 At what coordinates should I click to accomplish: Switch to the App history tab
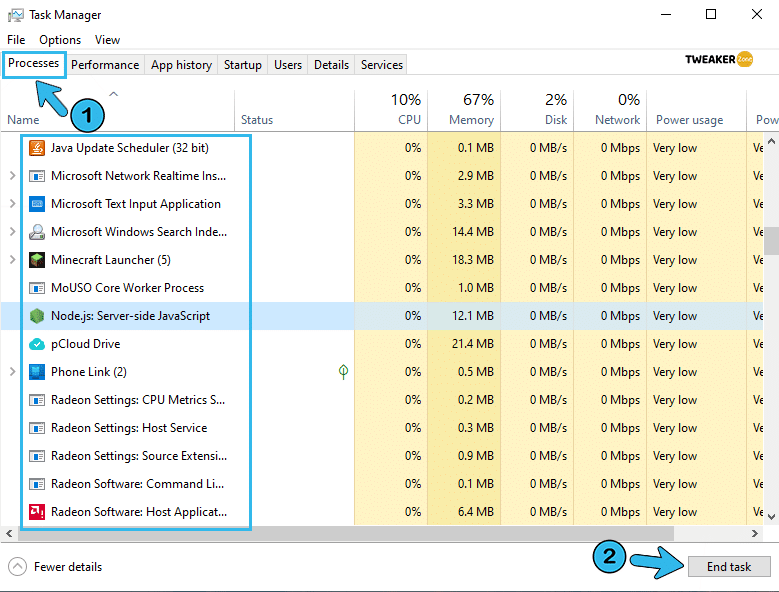tap(181, 65)
